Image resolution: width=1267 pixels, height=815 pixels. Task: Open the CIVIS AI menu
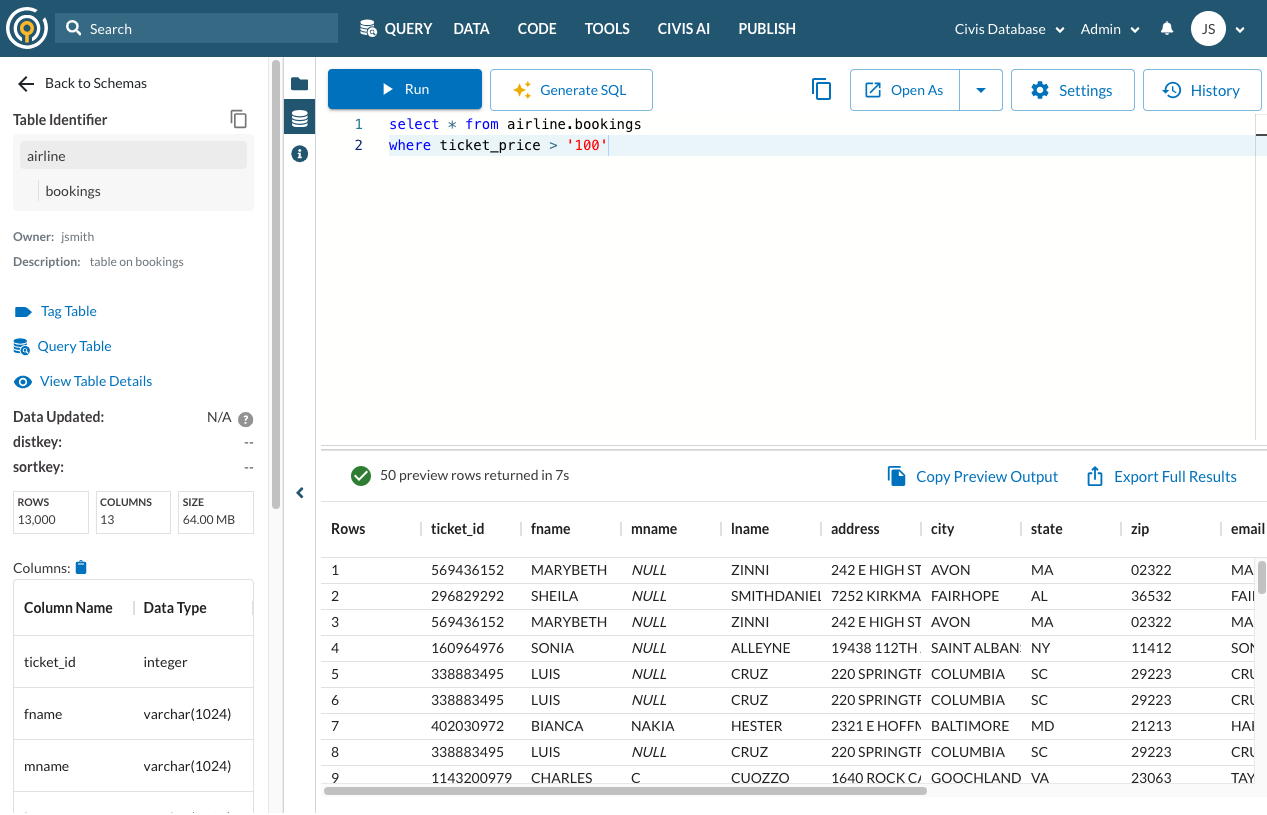point(684,29)
